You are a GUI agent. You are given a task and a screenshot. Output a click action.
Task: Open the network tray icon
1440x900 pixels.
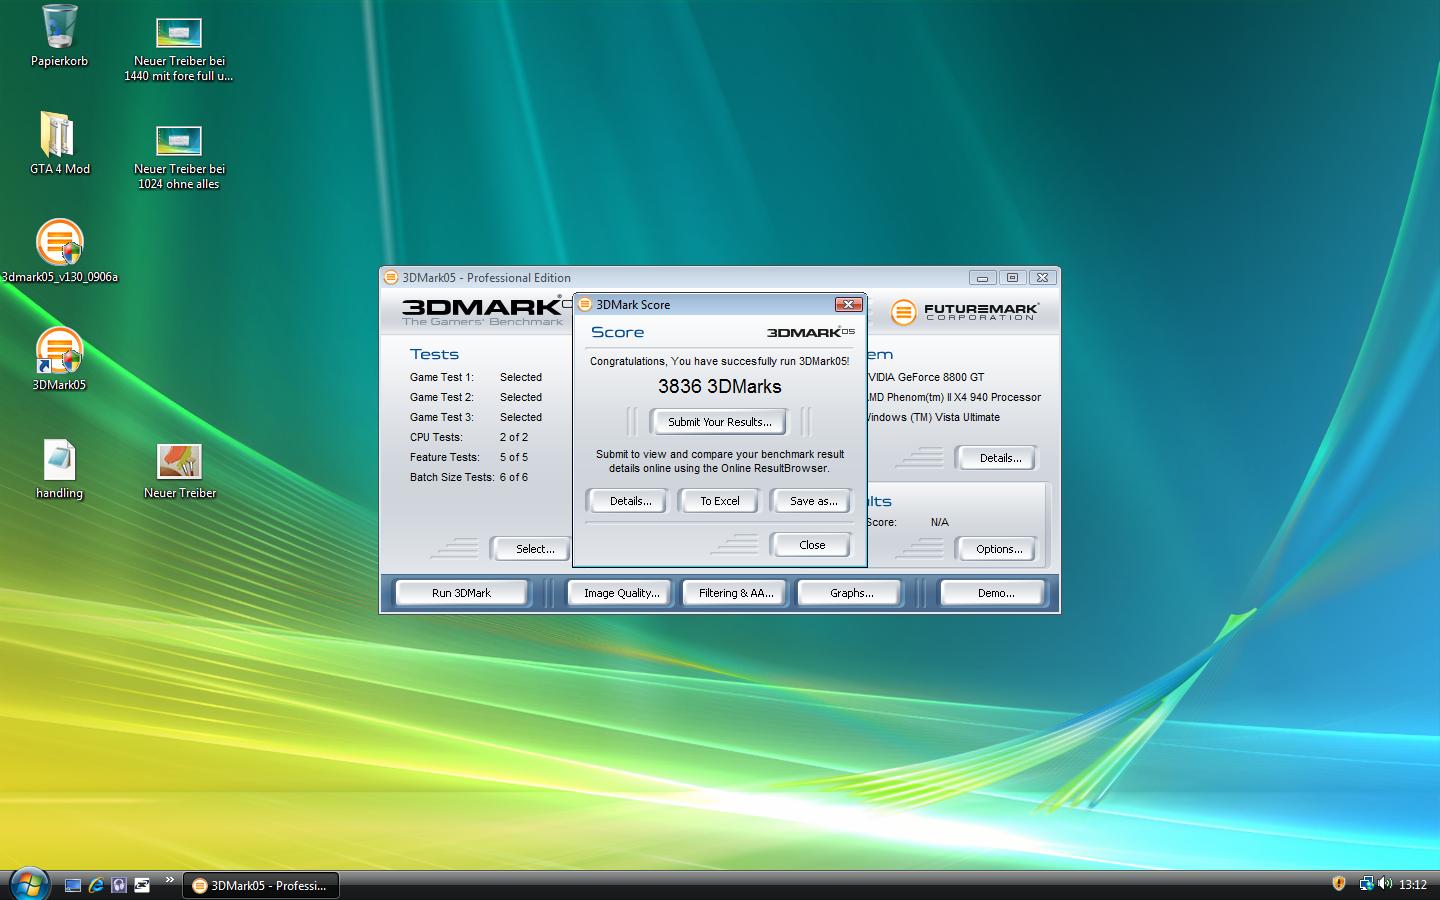coord(1366,884)
